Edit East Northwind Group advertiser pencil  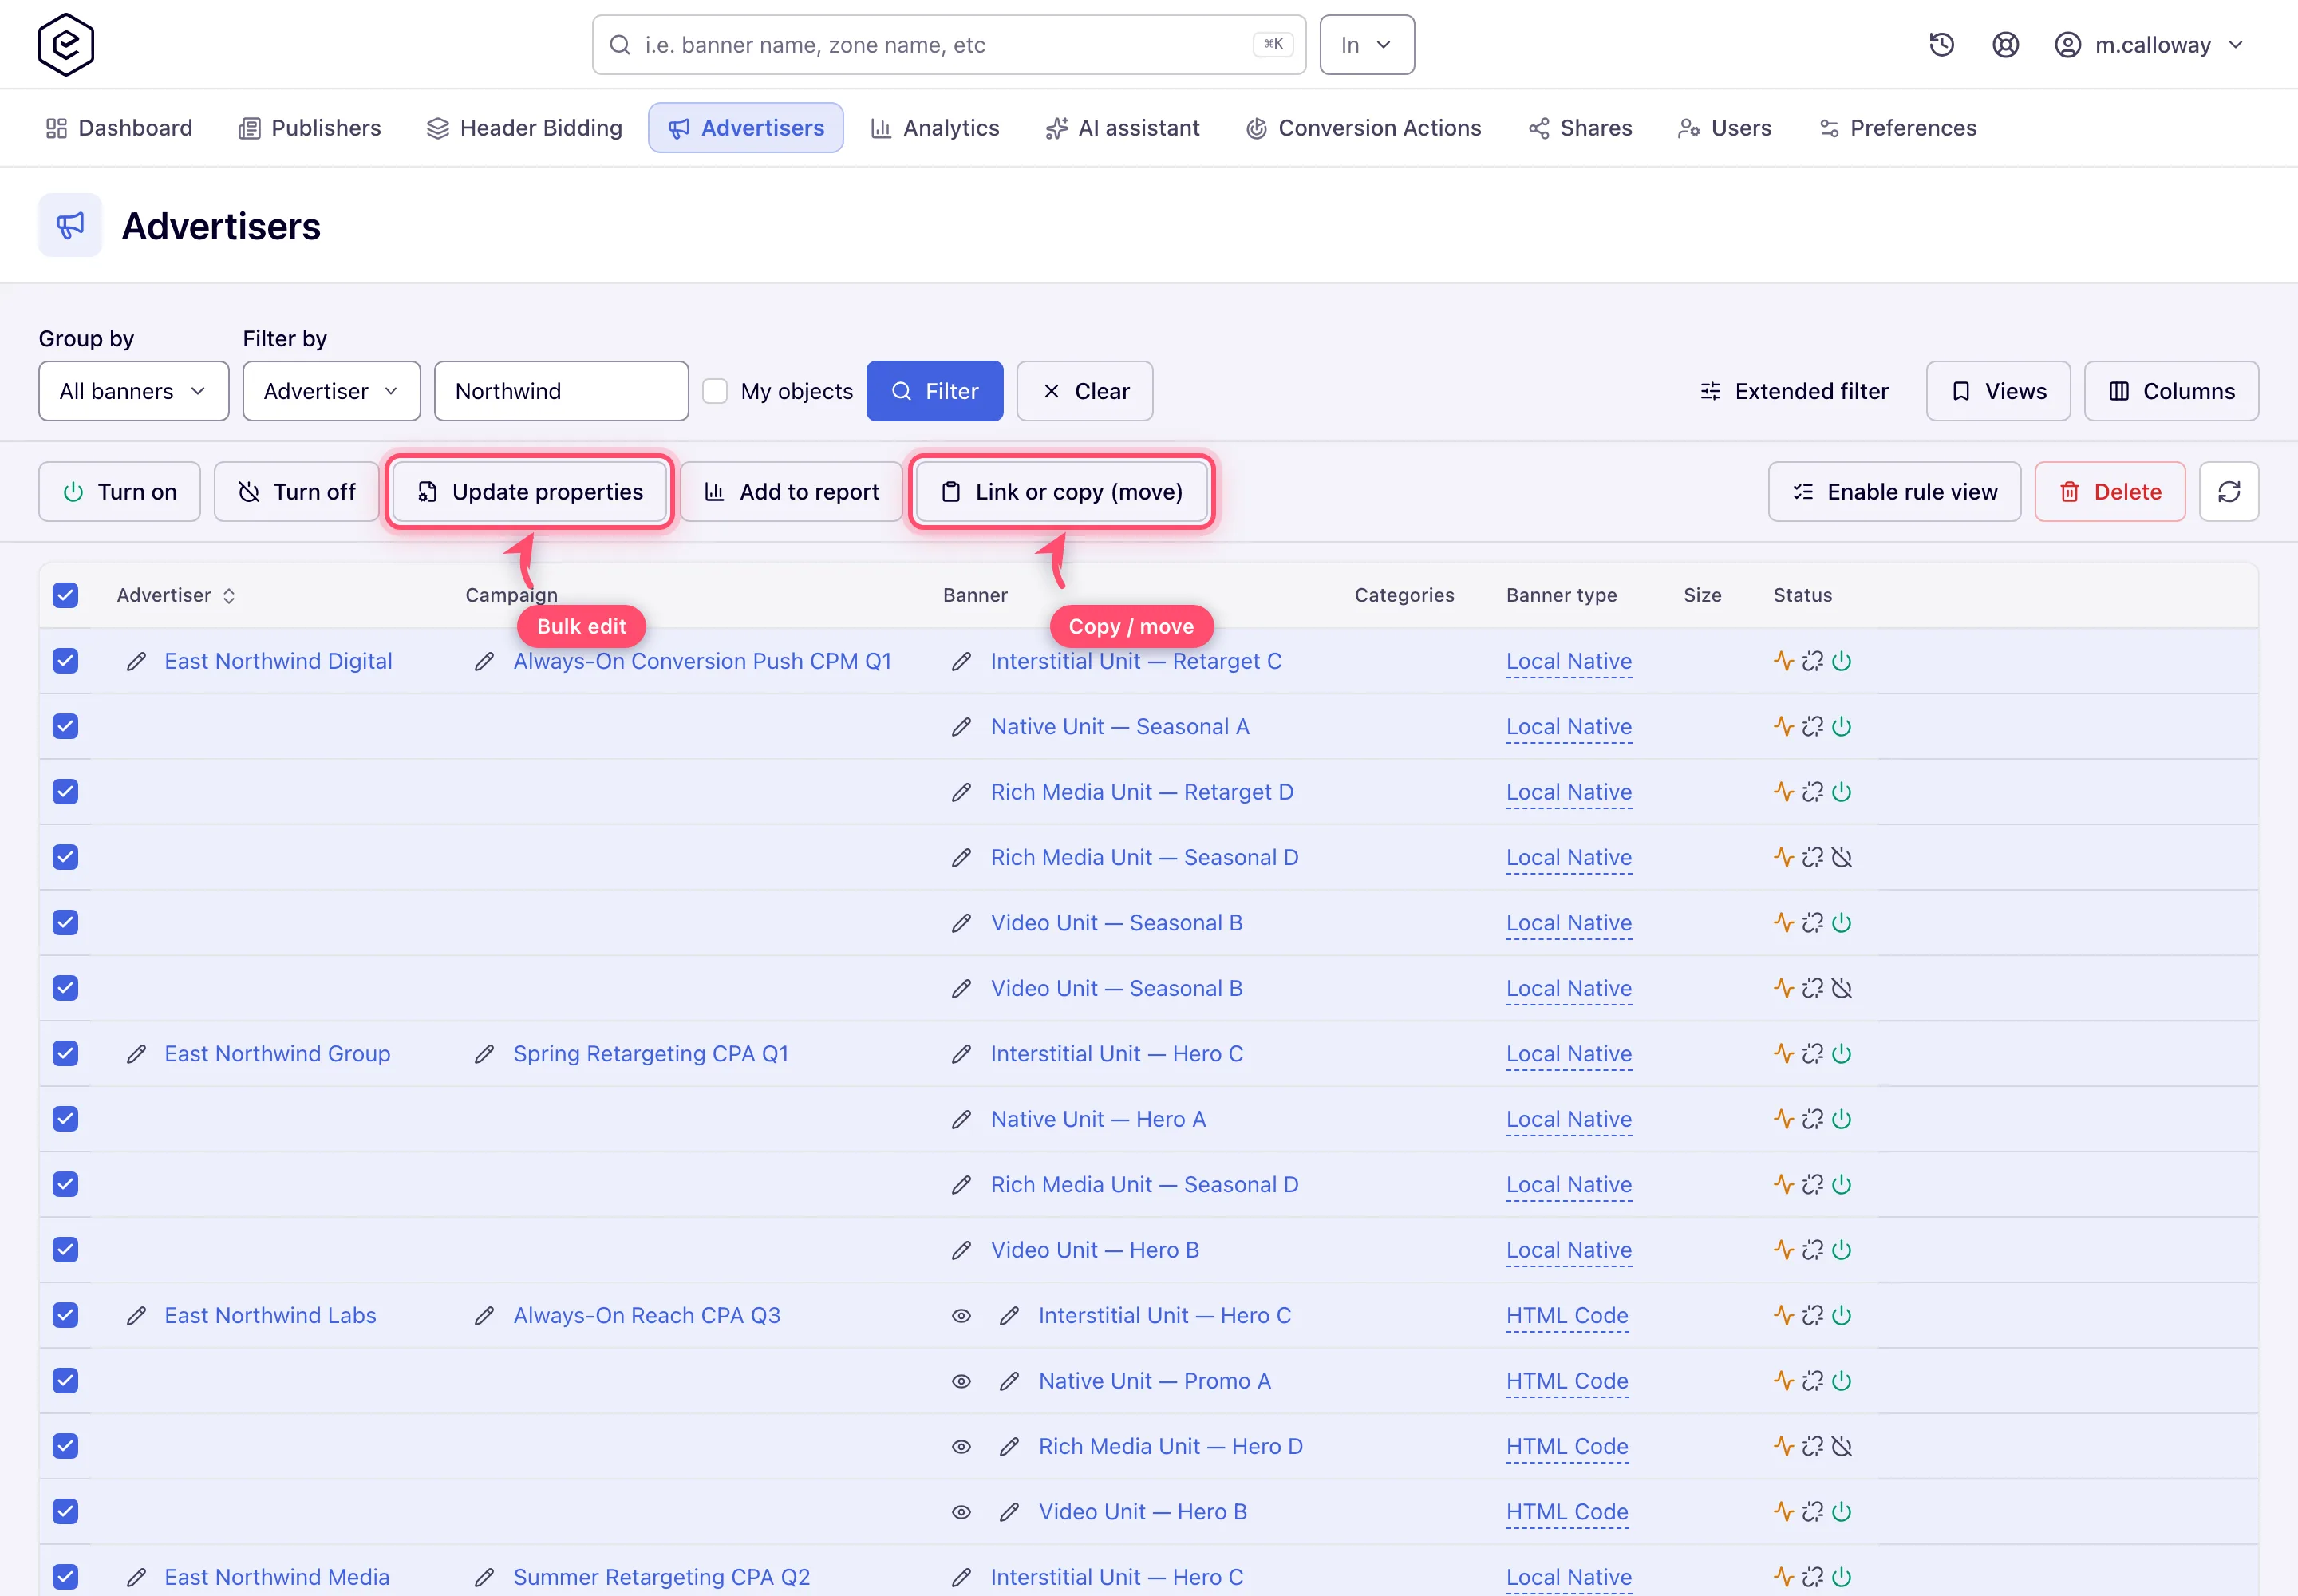137,1054
